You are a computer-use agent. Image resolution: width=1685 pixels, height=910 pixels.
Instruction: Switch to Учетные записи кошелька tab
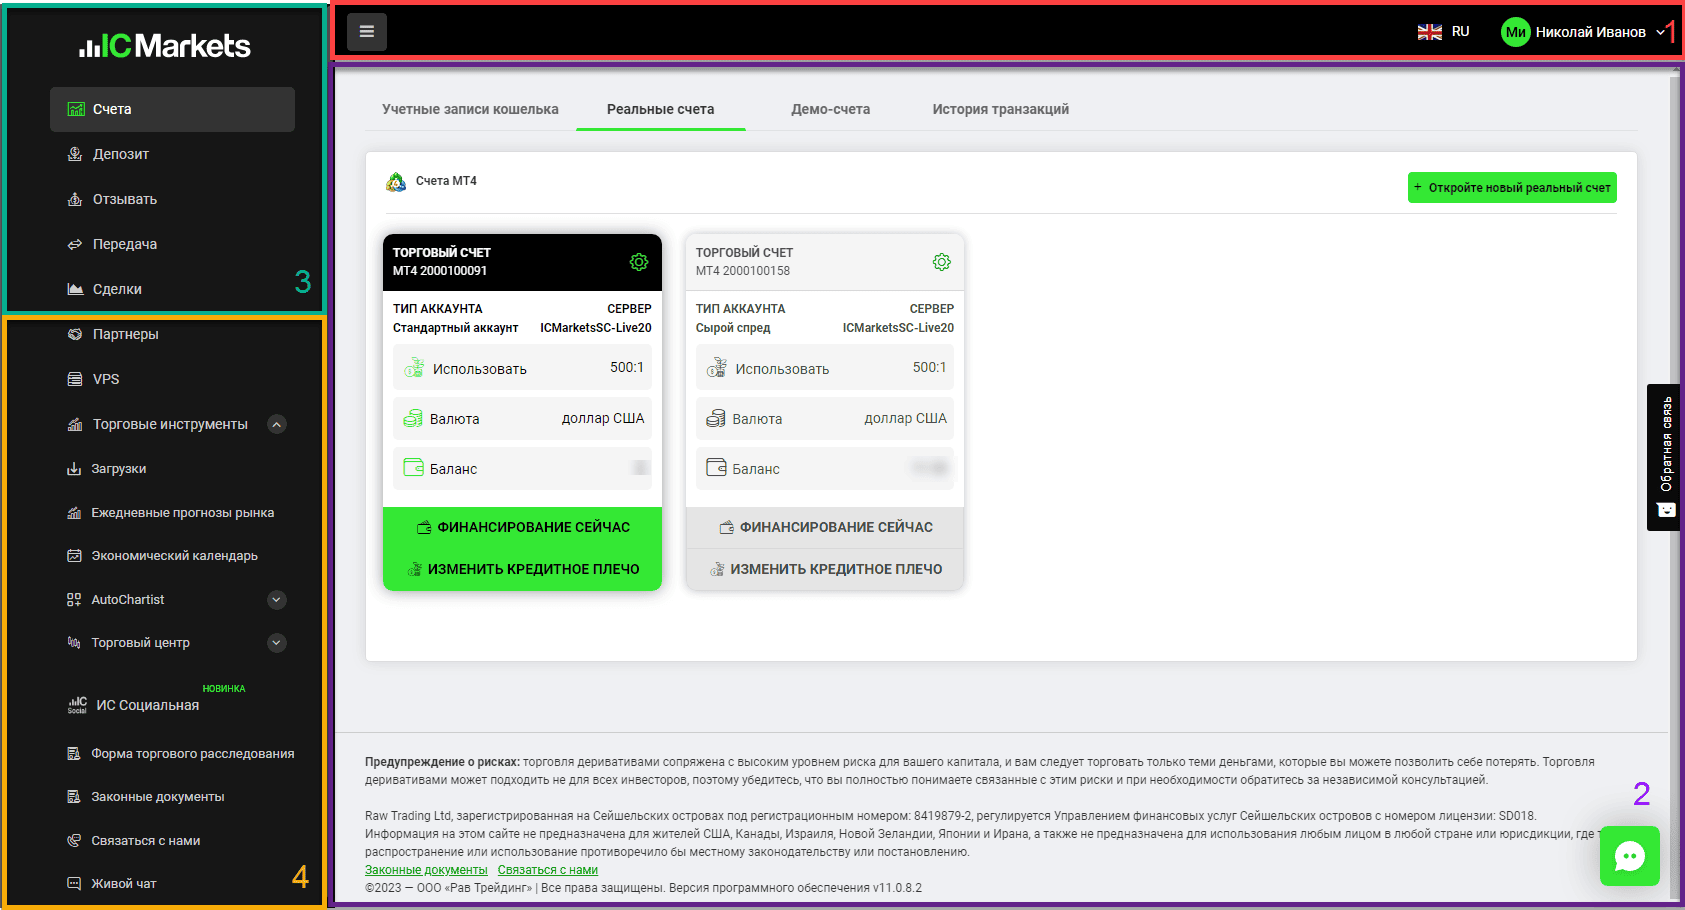pos(470,109)
